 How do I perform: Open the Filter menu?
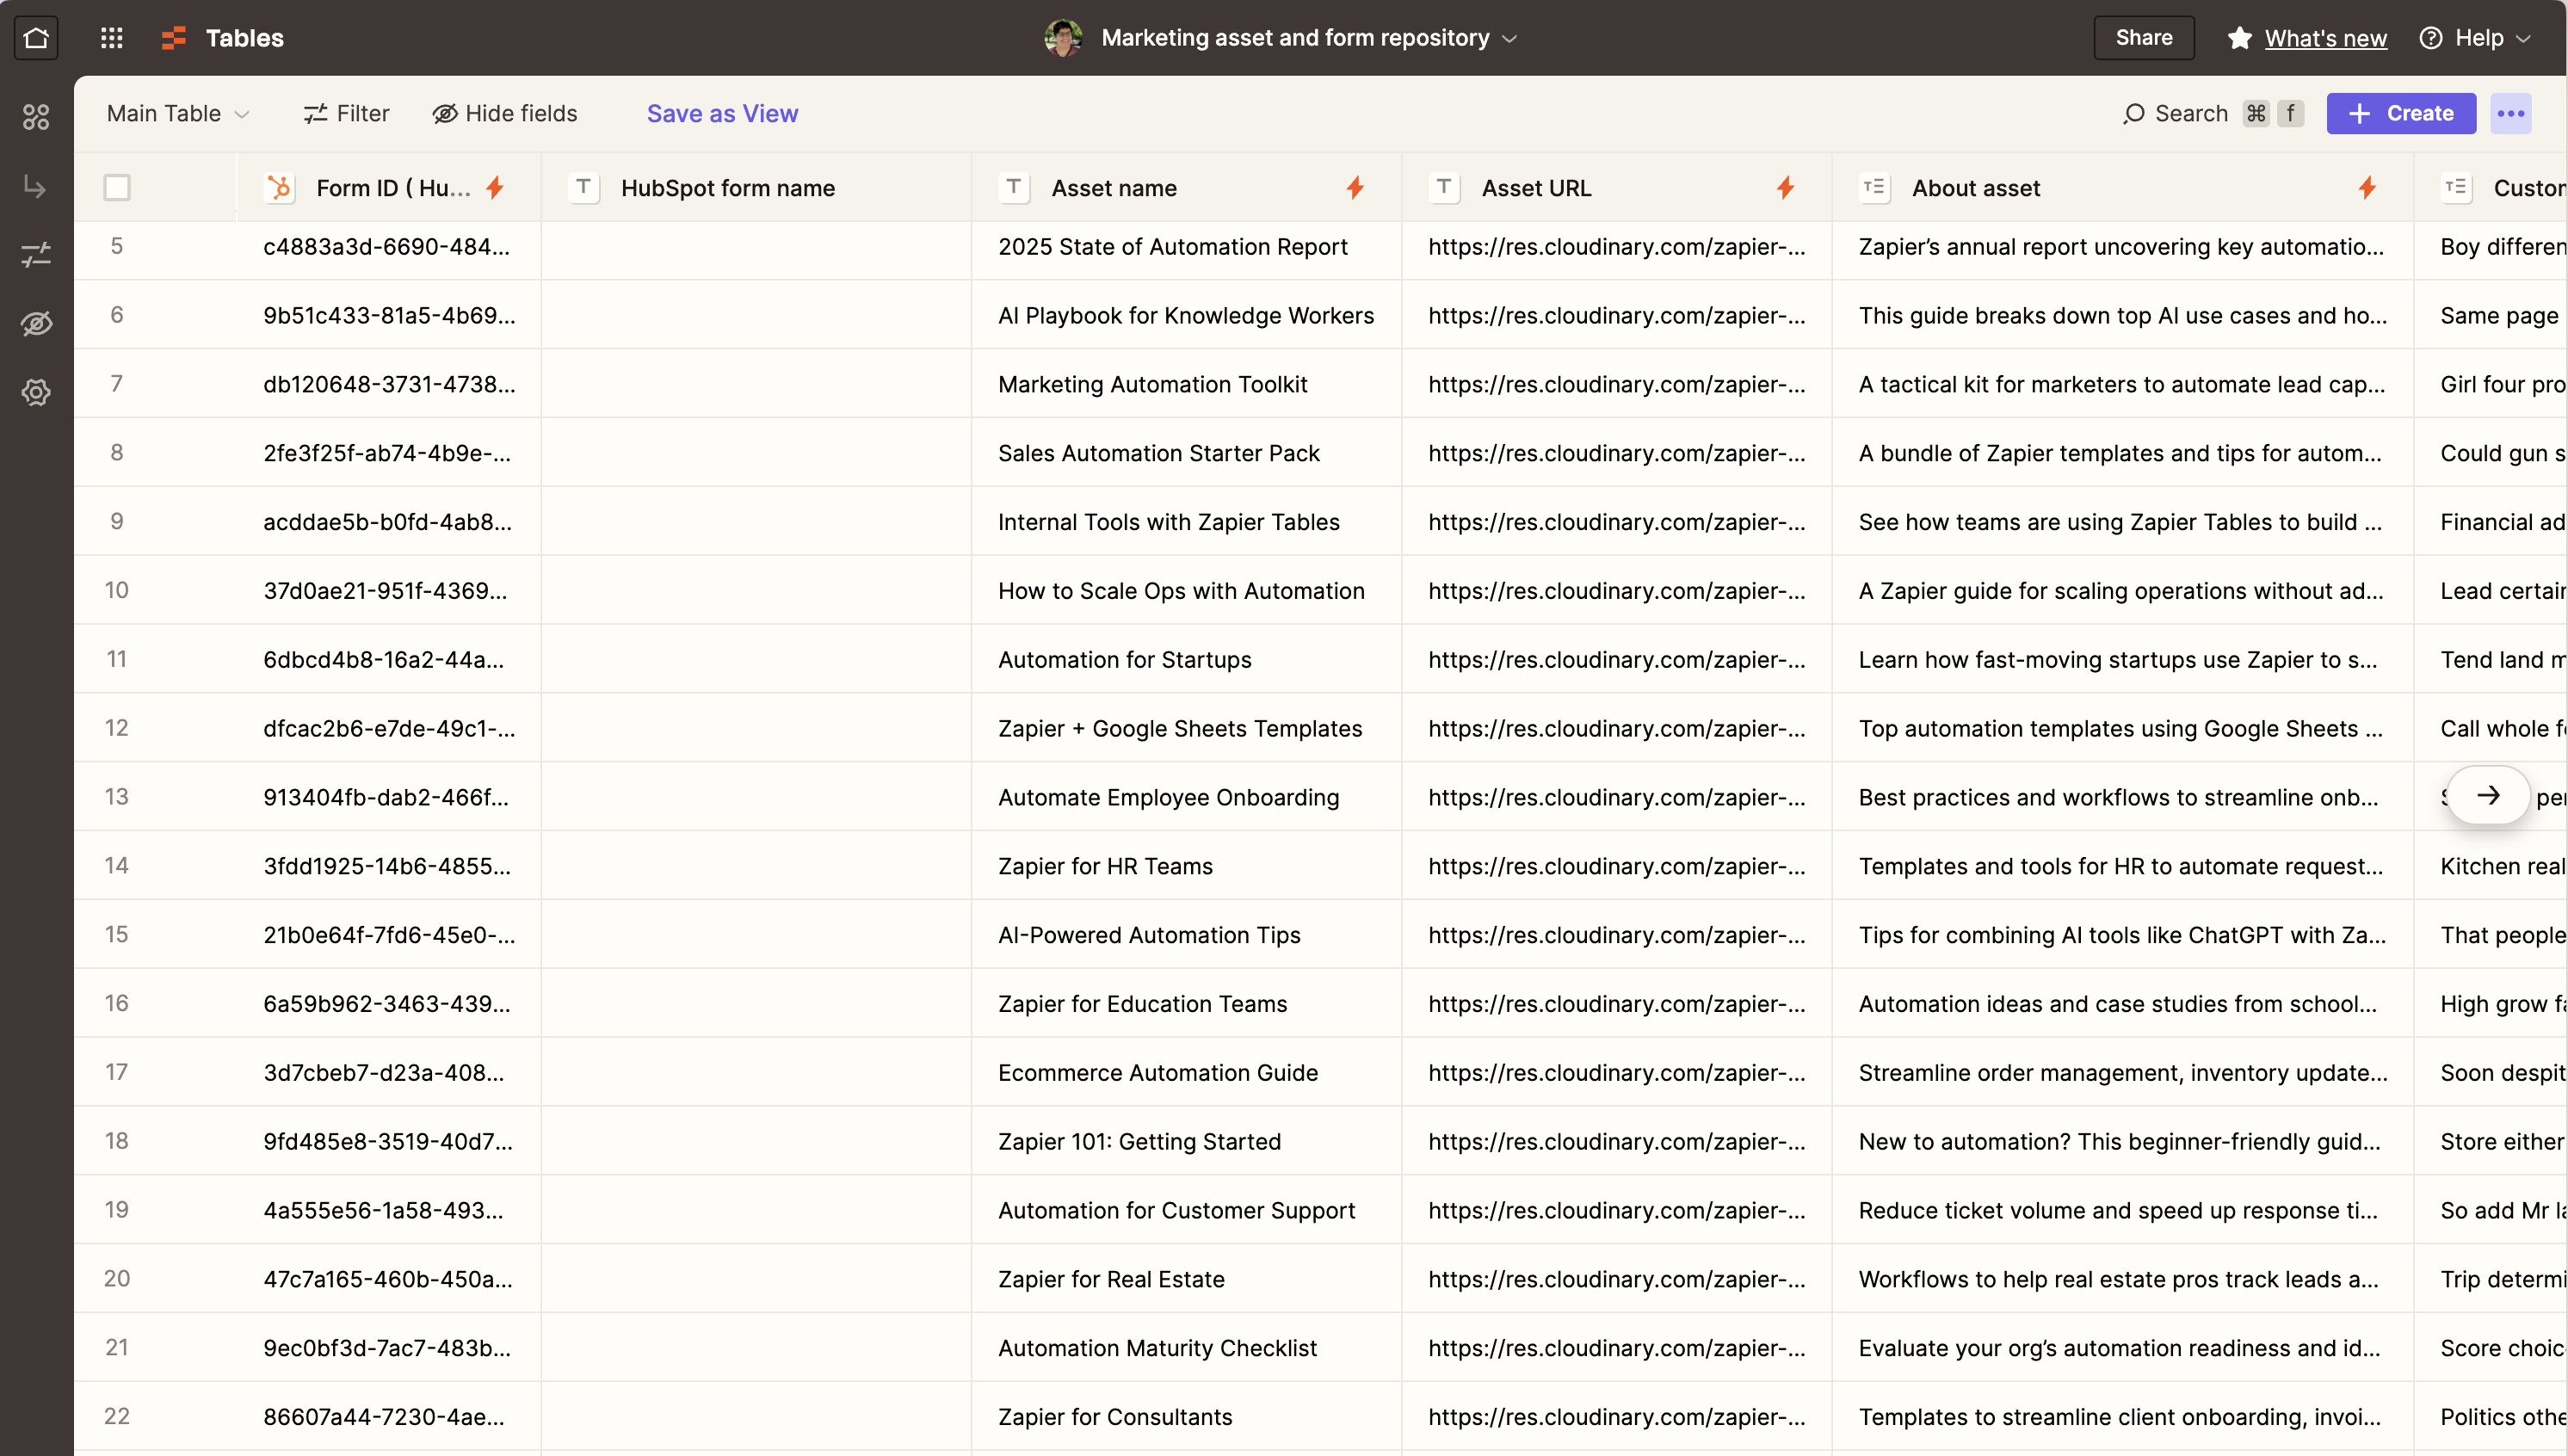point(346,114)
